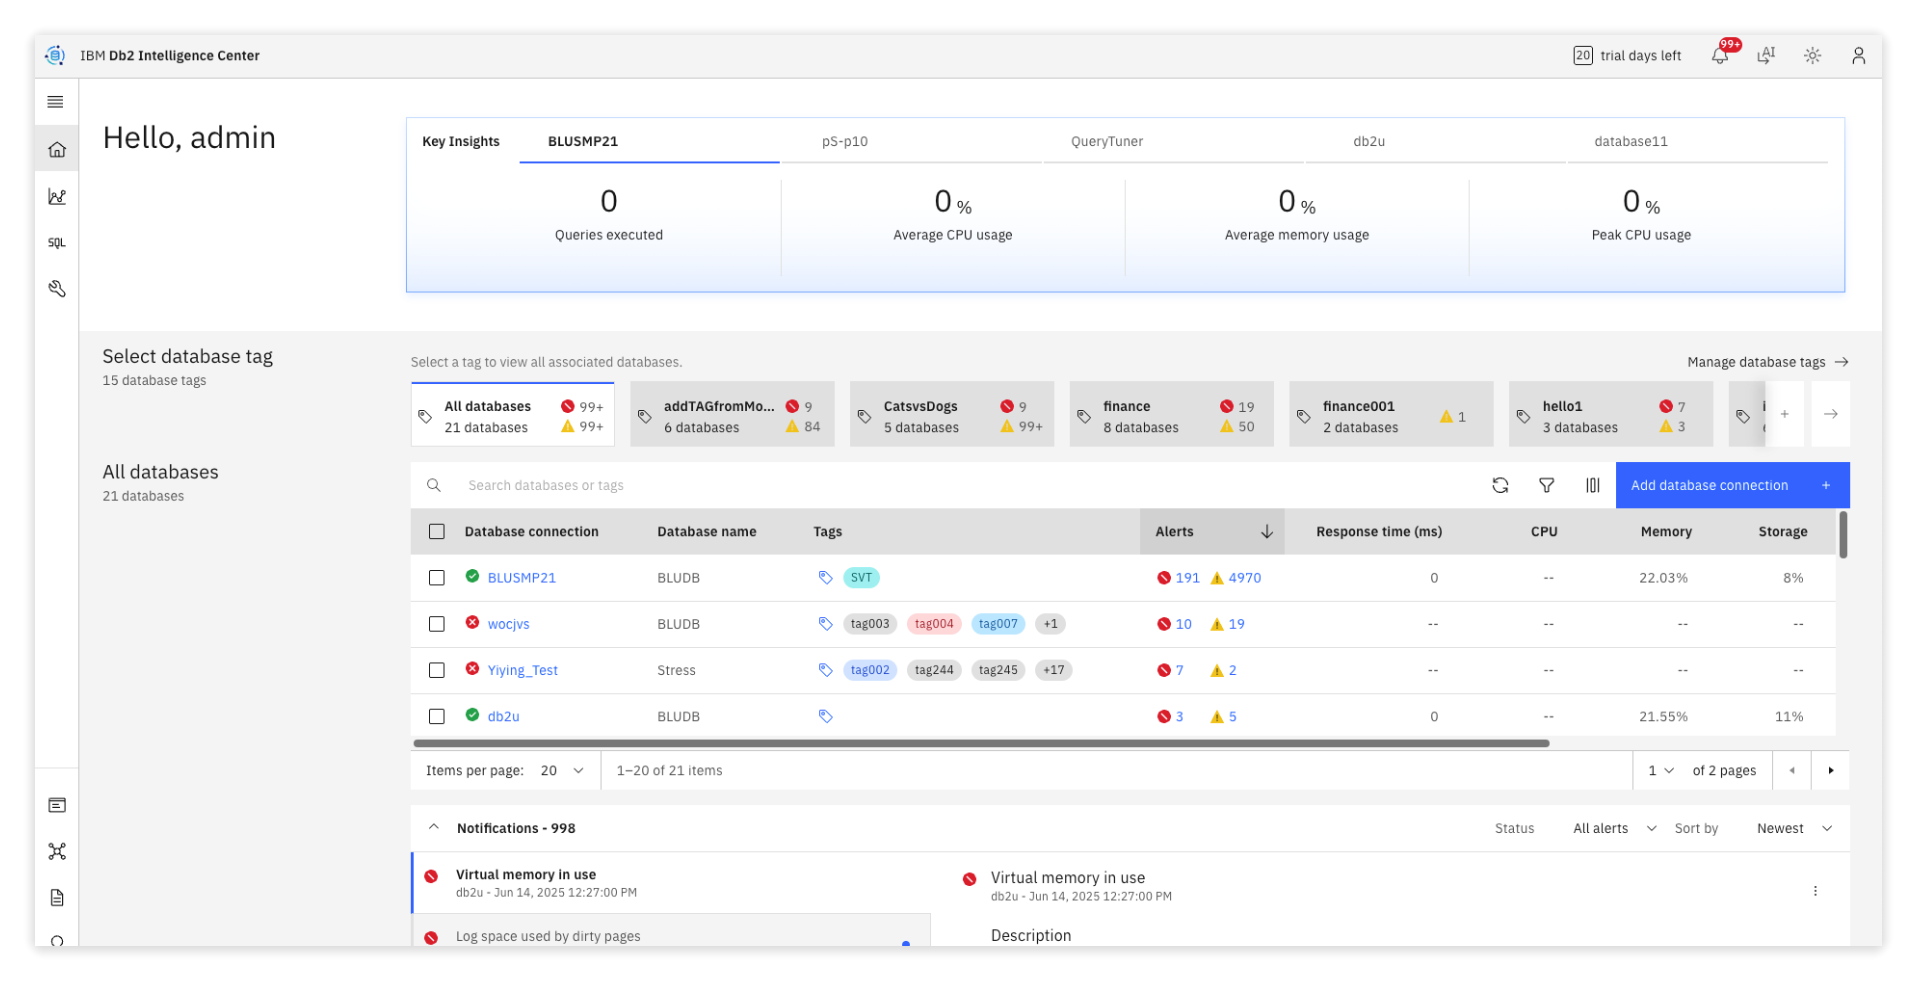This screenshot has width=1917, height=981.
Task: Select the finance001 tag card
Action: tap(1391, 414)
